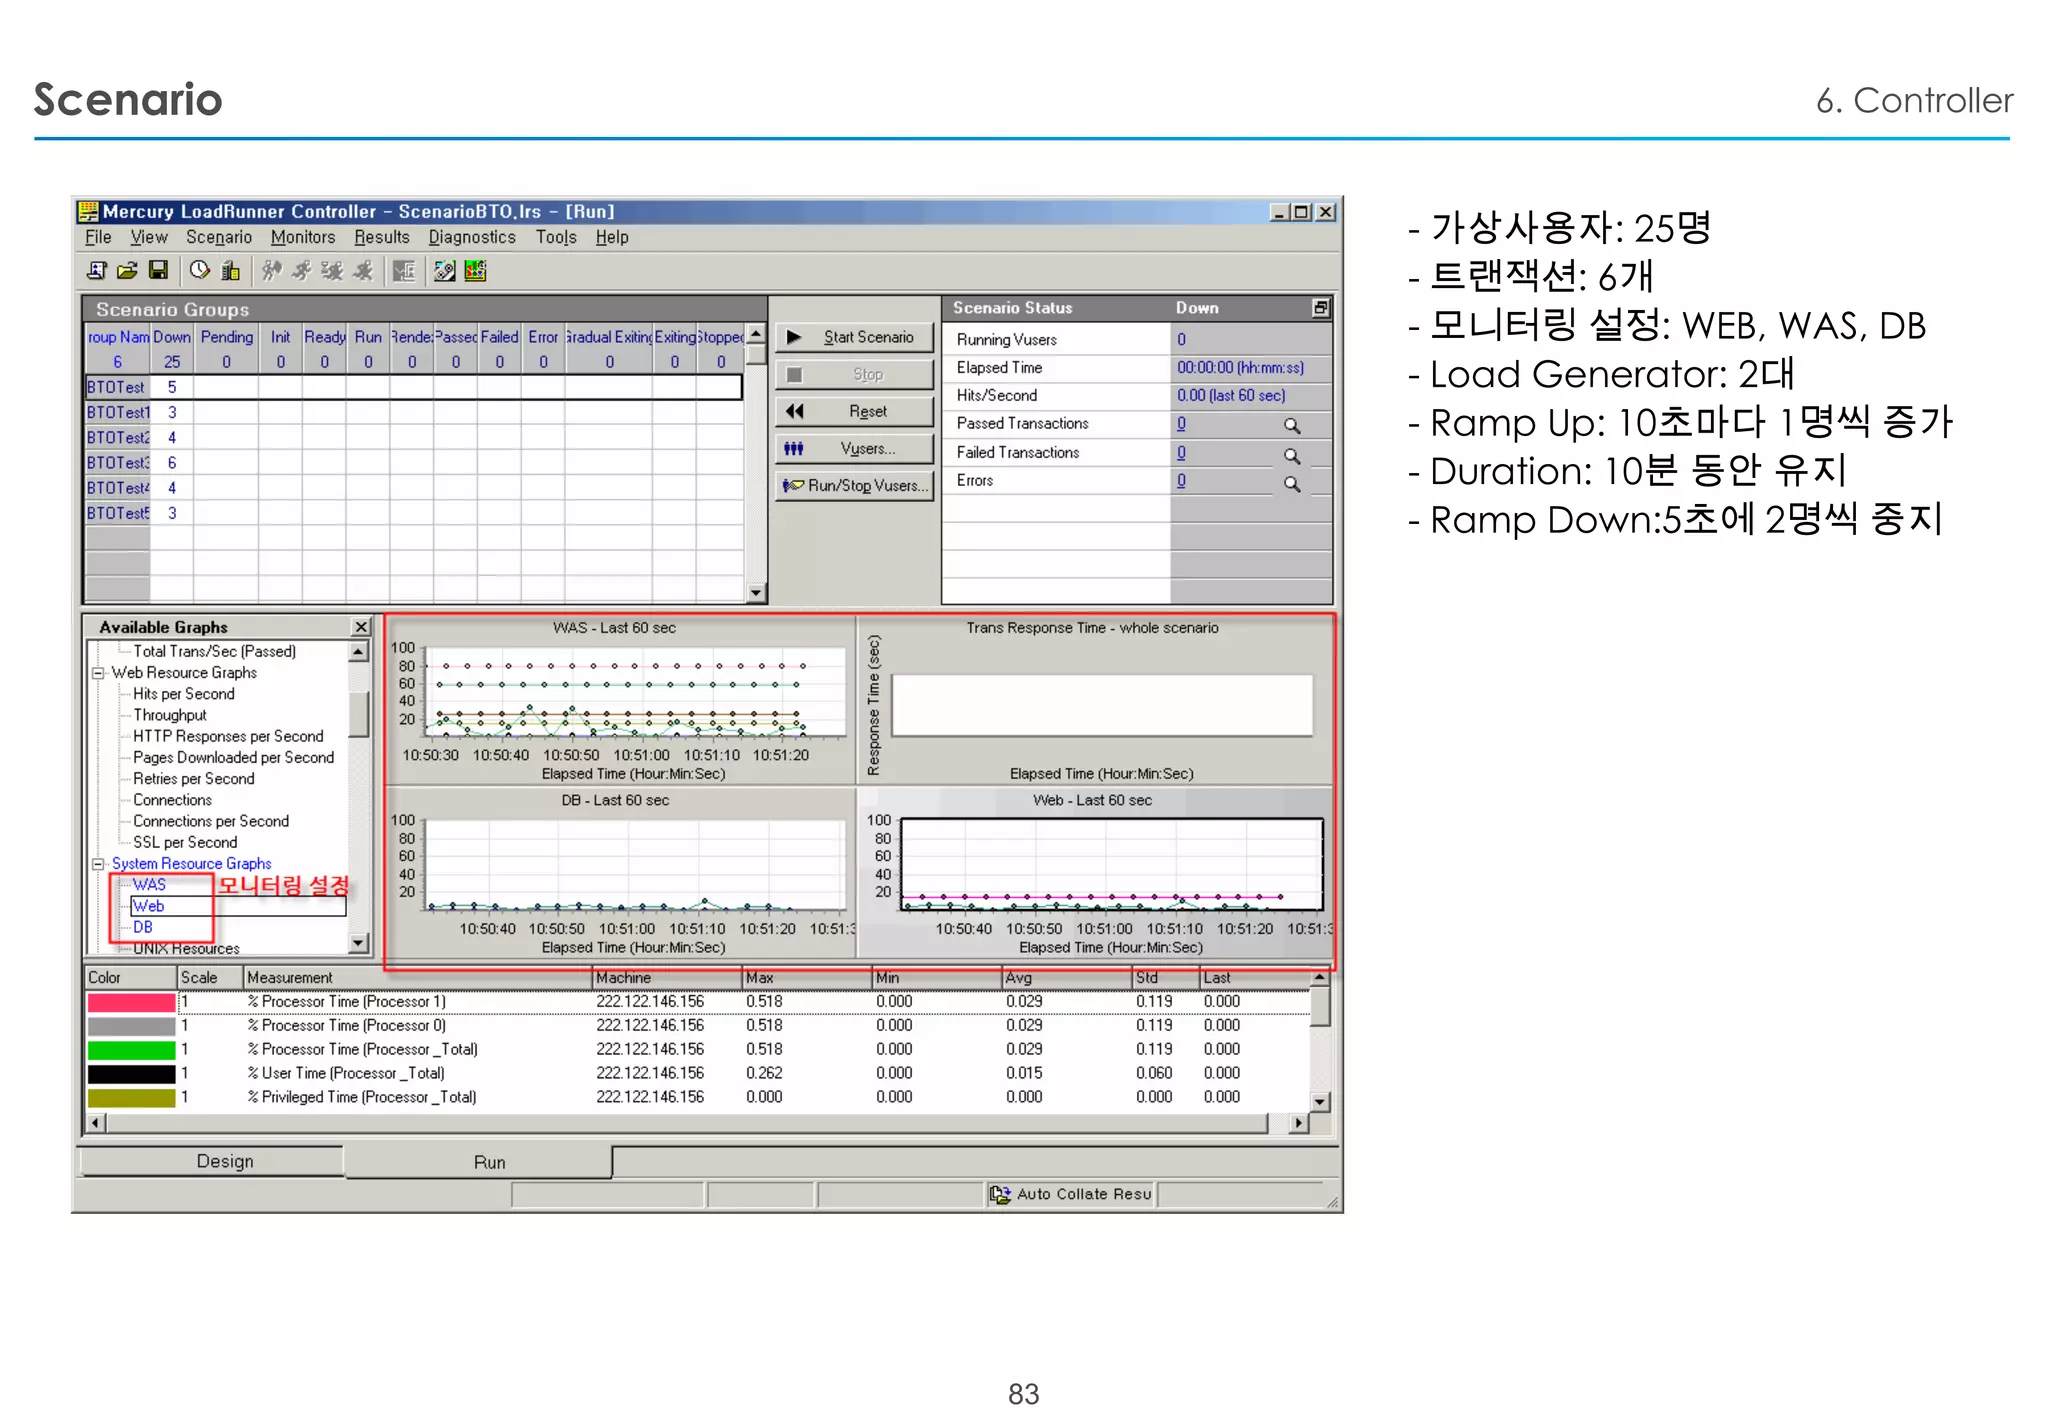This screenshot has width=2048, height=1418.
Task: Close the Available Graphs panel
Action: pos(362,627)
